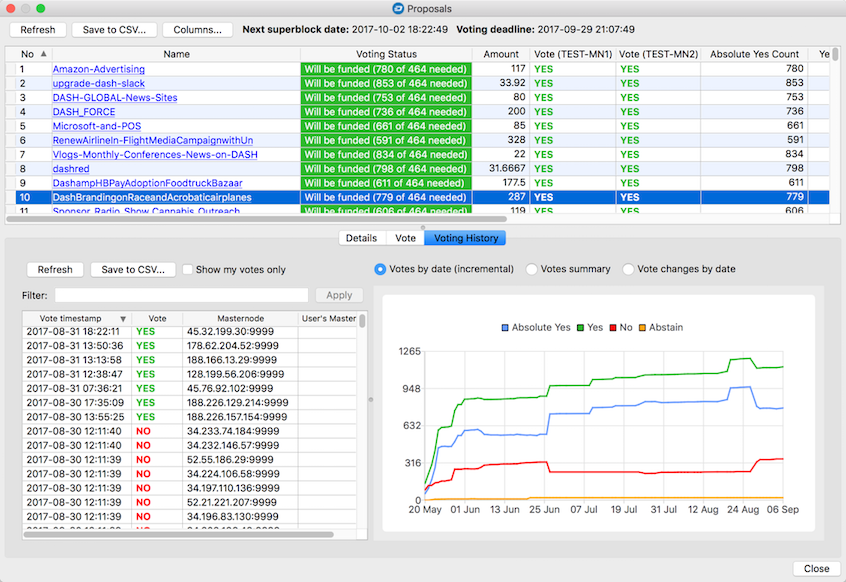The width and height of the screenshot is (846, 582).
Task: Sort by Vote (TEST-MN2) column header
Action: point(658,54)
